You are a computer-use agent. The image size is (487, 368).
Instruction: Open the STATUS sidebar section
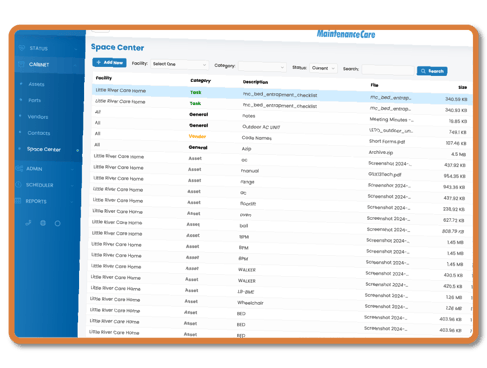[x=39, y=48]
